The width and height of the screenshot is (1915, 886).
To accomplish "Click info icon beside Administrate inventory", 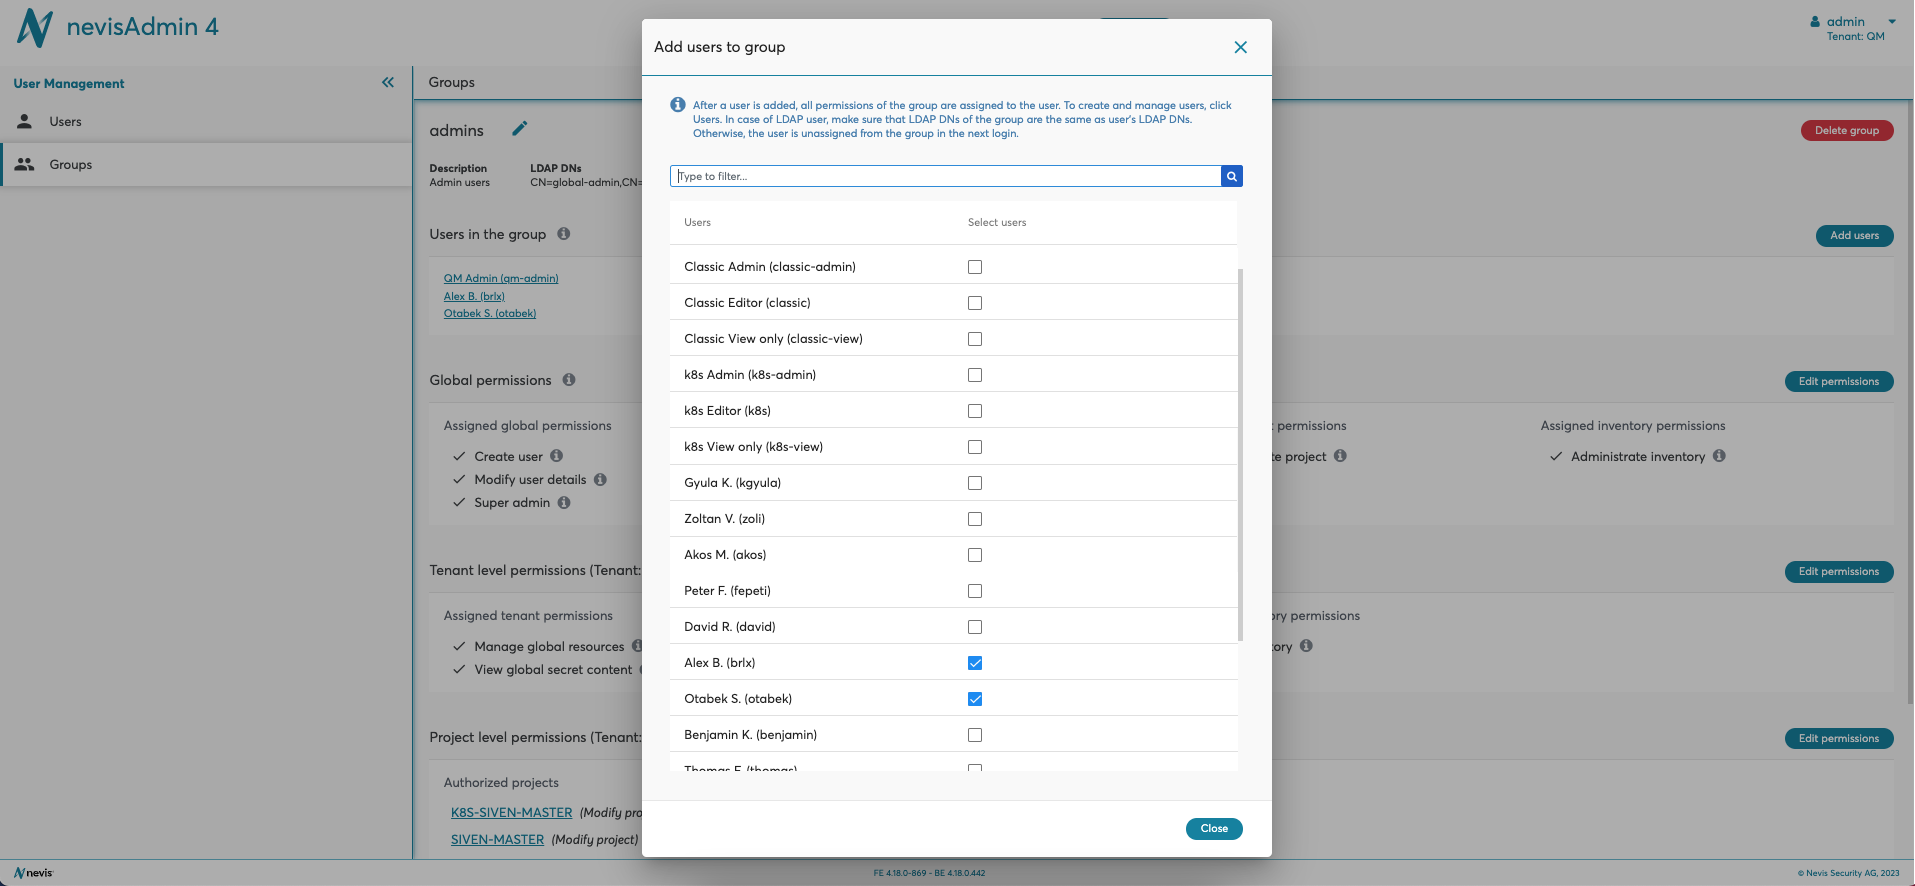I will click(1719, 456).
